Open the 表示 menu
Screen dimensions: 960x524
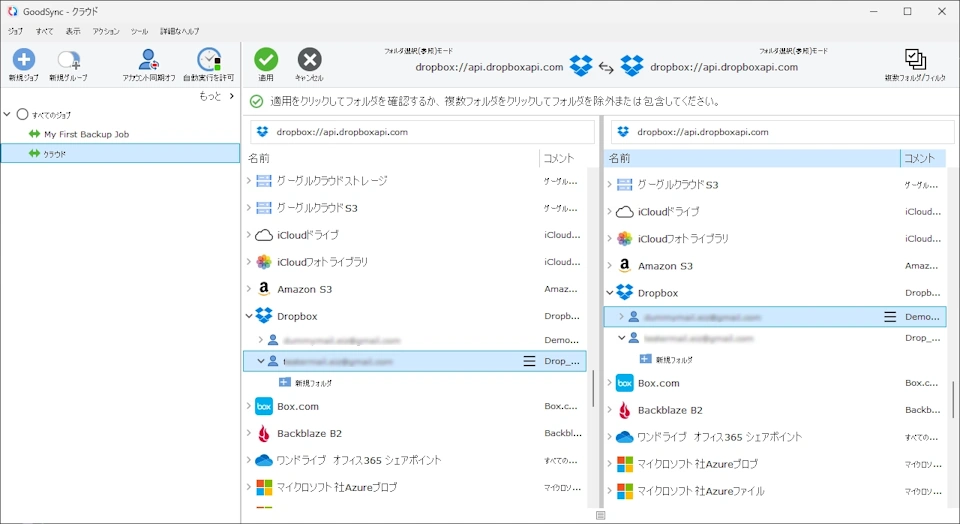pos(73,31)
